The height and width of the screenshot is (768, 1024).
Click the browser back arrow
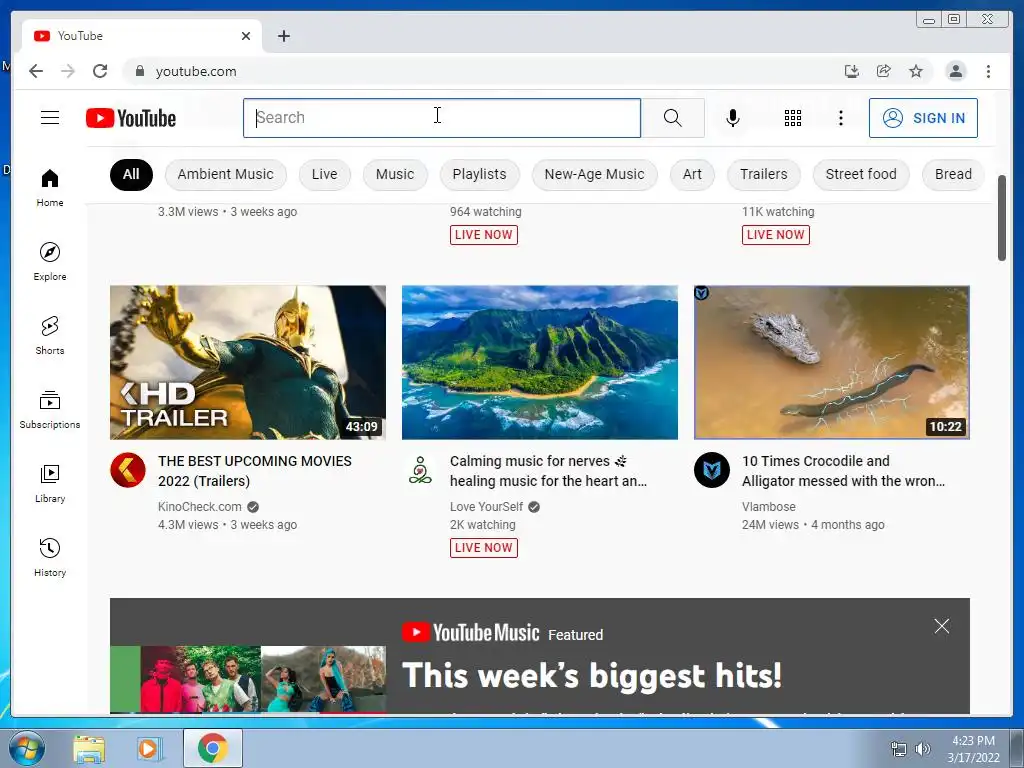tap(36, 71)
